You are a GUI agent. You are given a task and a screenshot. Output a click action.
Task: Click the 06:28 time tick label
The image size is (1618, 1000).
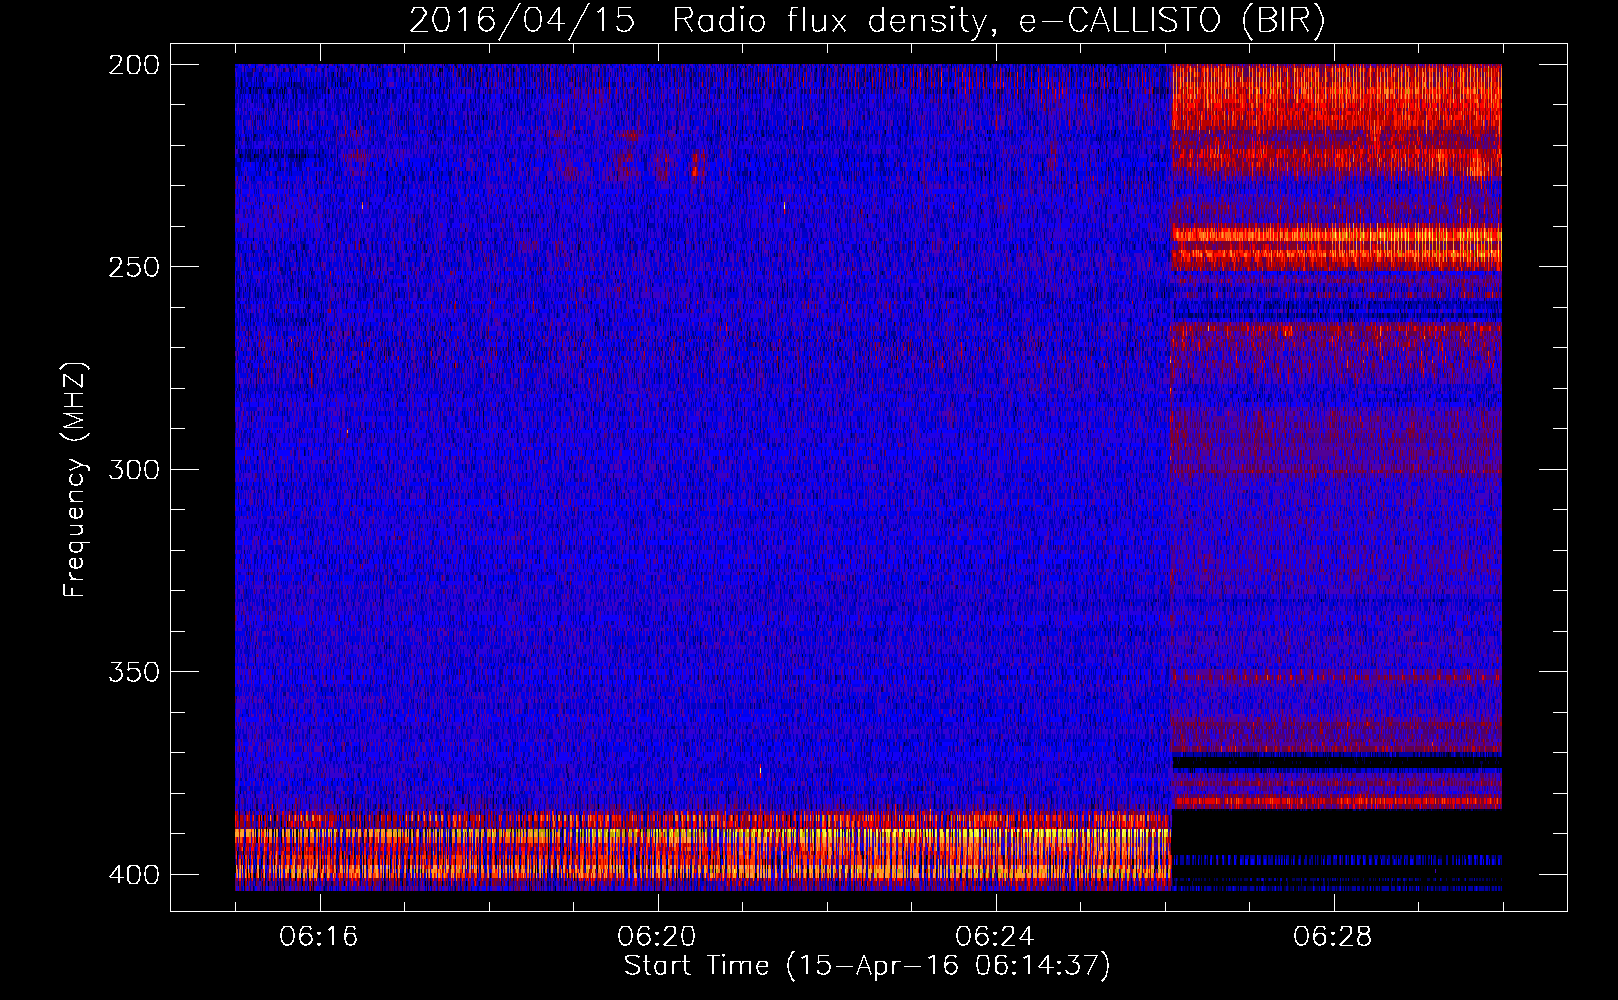click(1333, 937)
